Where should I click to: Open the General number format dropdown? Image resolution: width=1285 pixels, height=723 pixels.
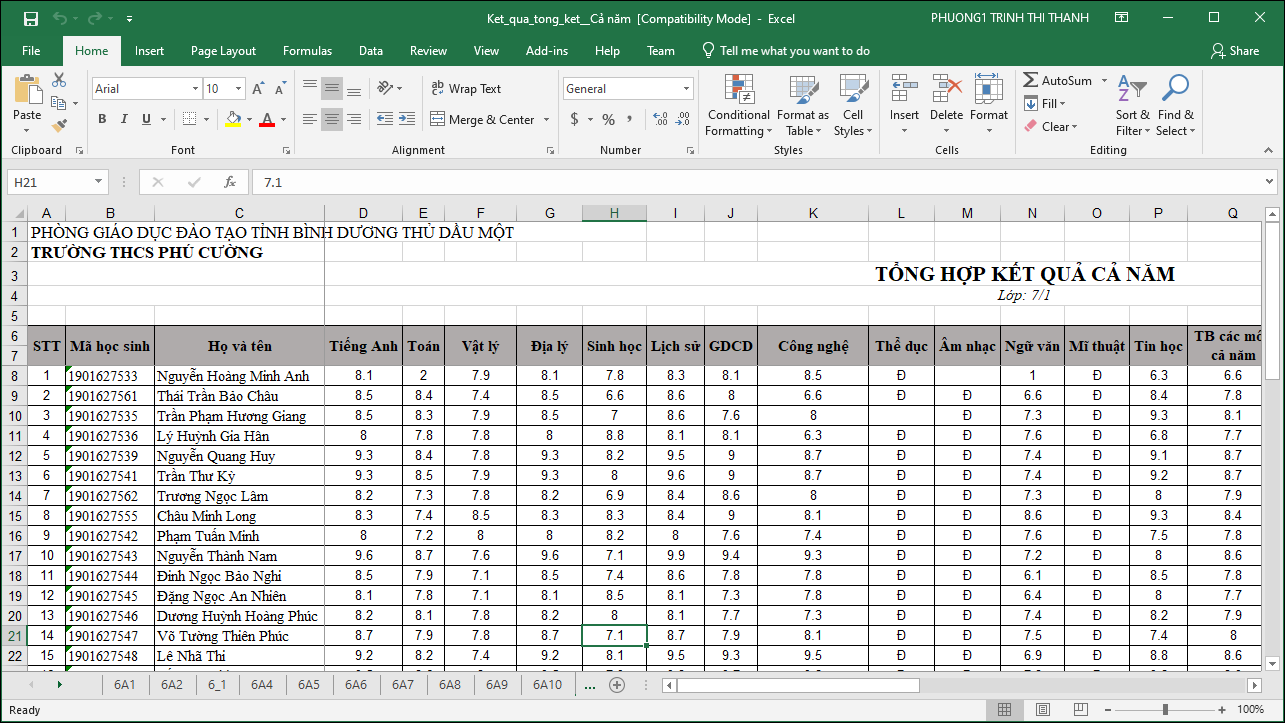coord(686,89)
